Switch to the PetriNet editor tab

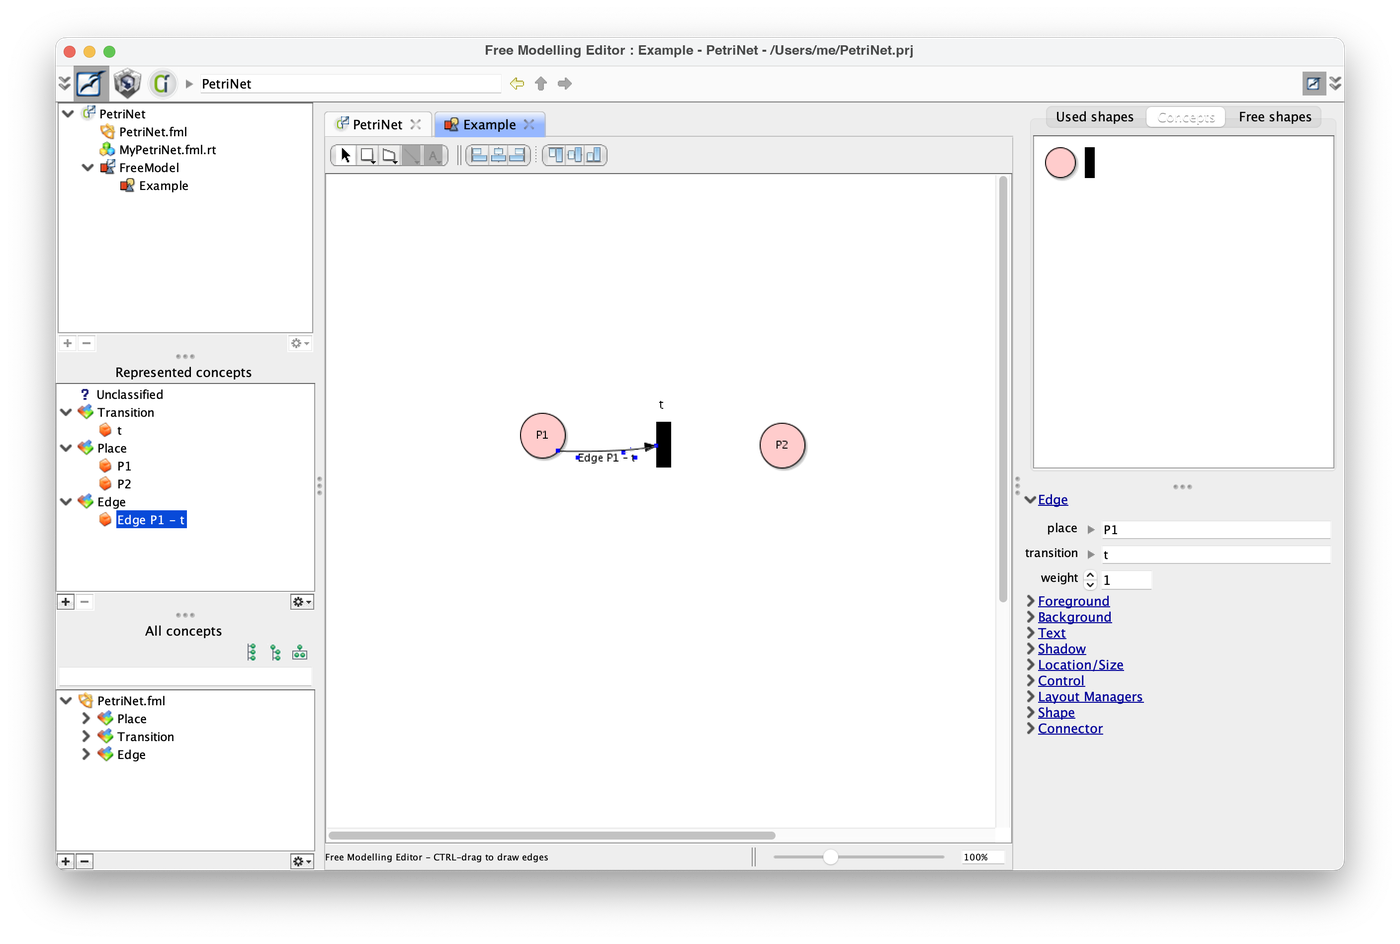click(378, 125)
